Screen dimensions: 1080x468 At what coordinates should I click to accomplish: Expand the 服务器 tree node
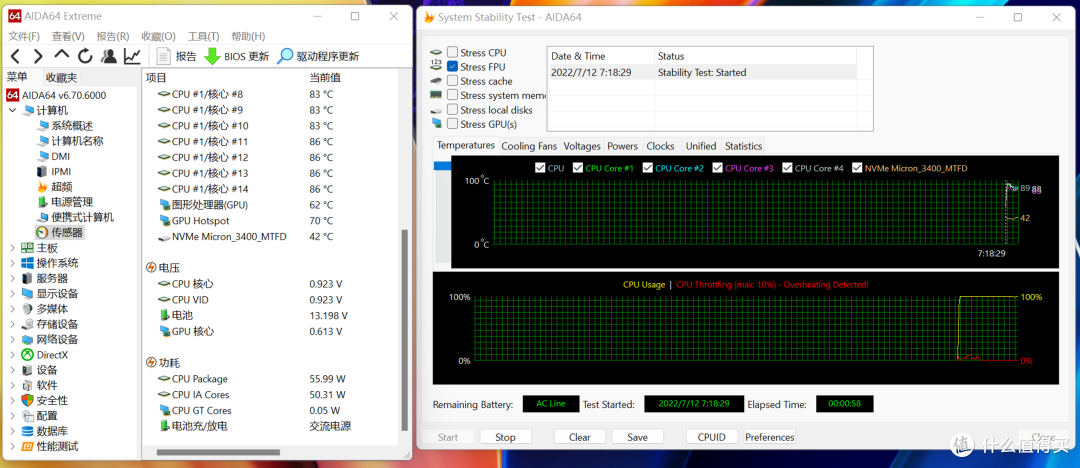pyautogui.click(x=12, y=278)
